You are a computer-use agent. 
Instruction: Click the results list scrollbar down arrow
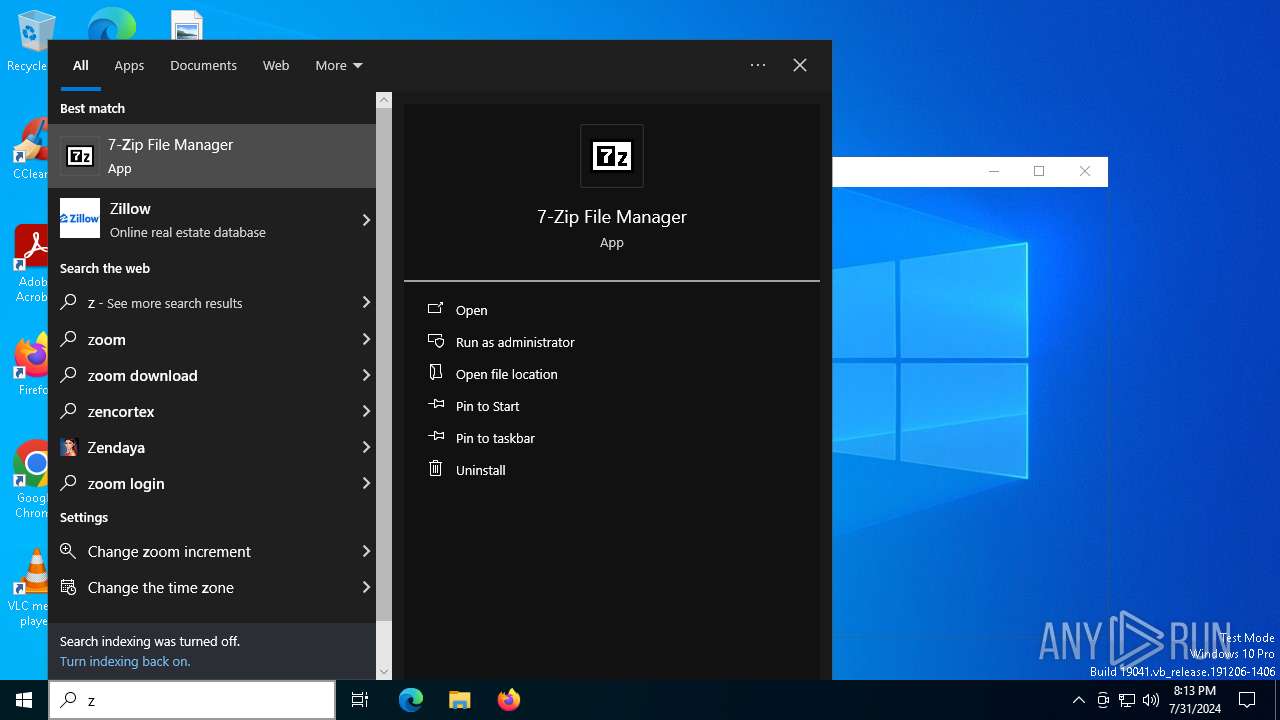384,672
